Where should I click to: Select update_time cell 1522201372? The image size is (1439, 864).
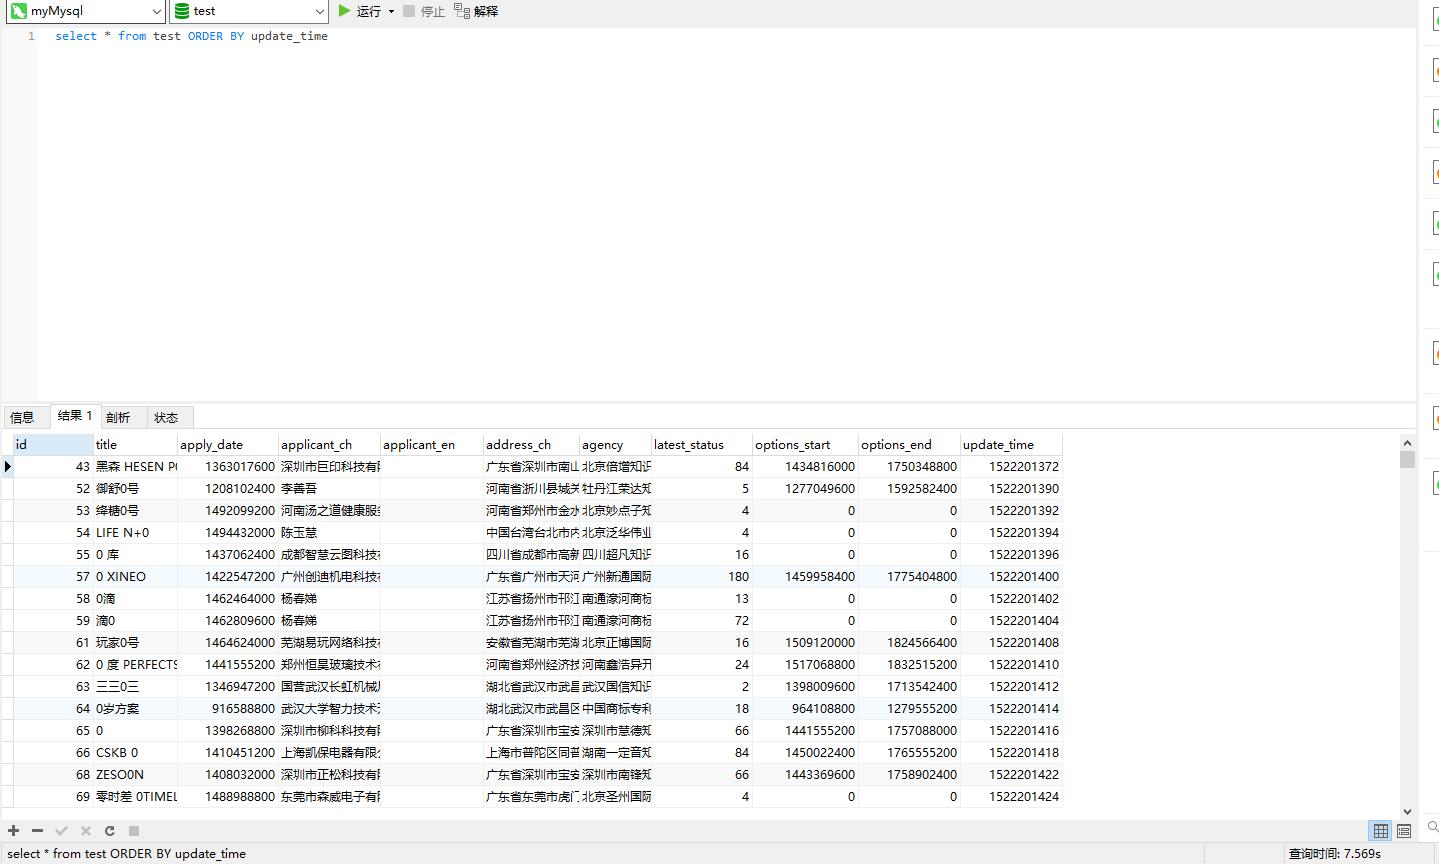coord(1011,467)
